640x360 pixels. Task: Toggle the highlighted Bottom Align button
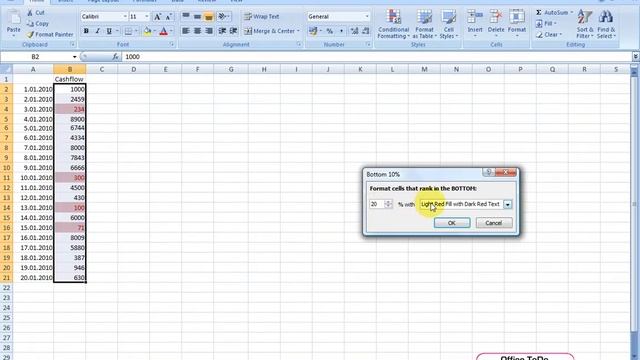pyautogui.click(x=209, y=17)
